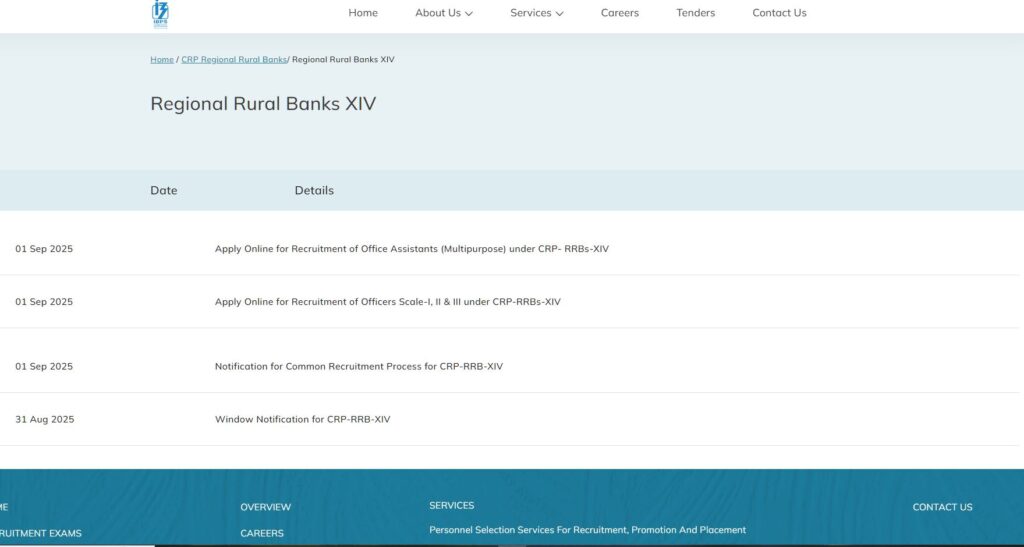Viewport: 1024px width, 547px height.
Task: Click the IBPS logo in the header
Action: pos(160,12)
